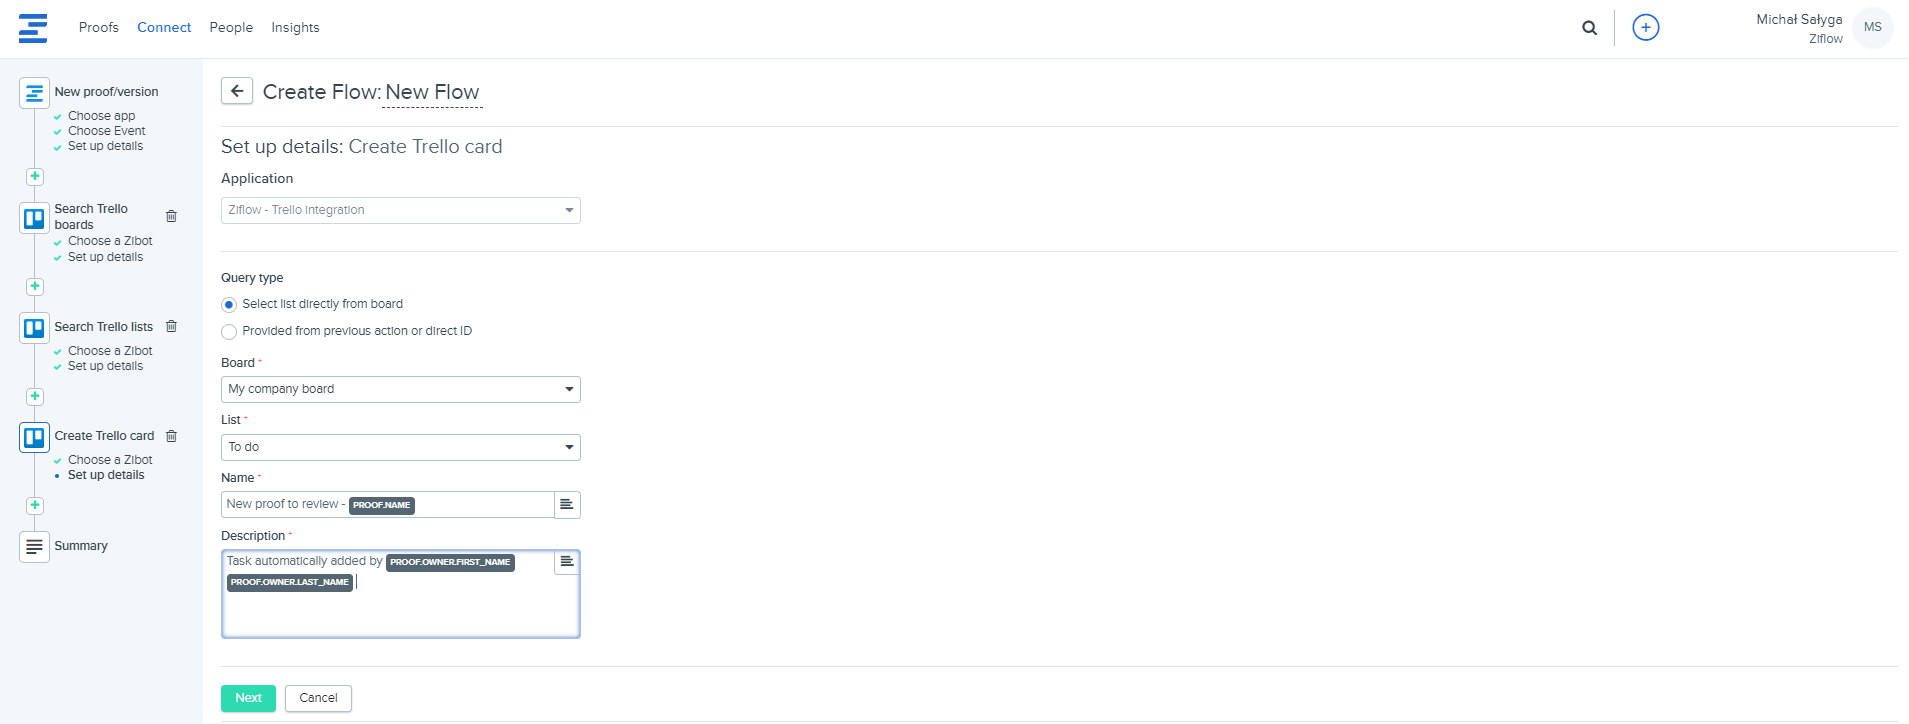Open the Insights tab
The width and height of the screenshot is (1909, 724).
coord(295,28)
